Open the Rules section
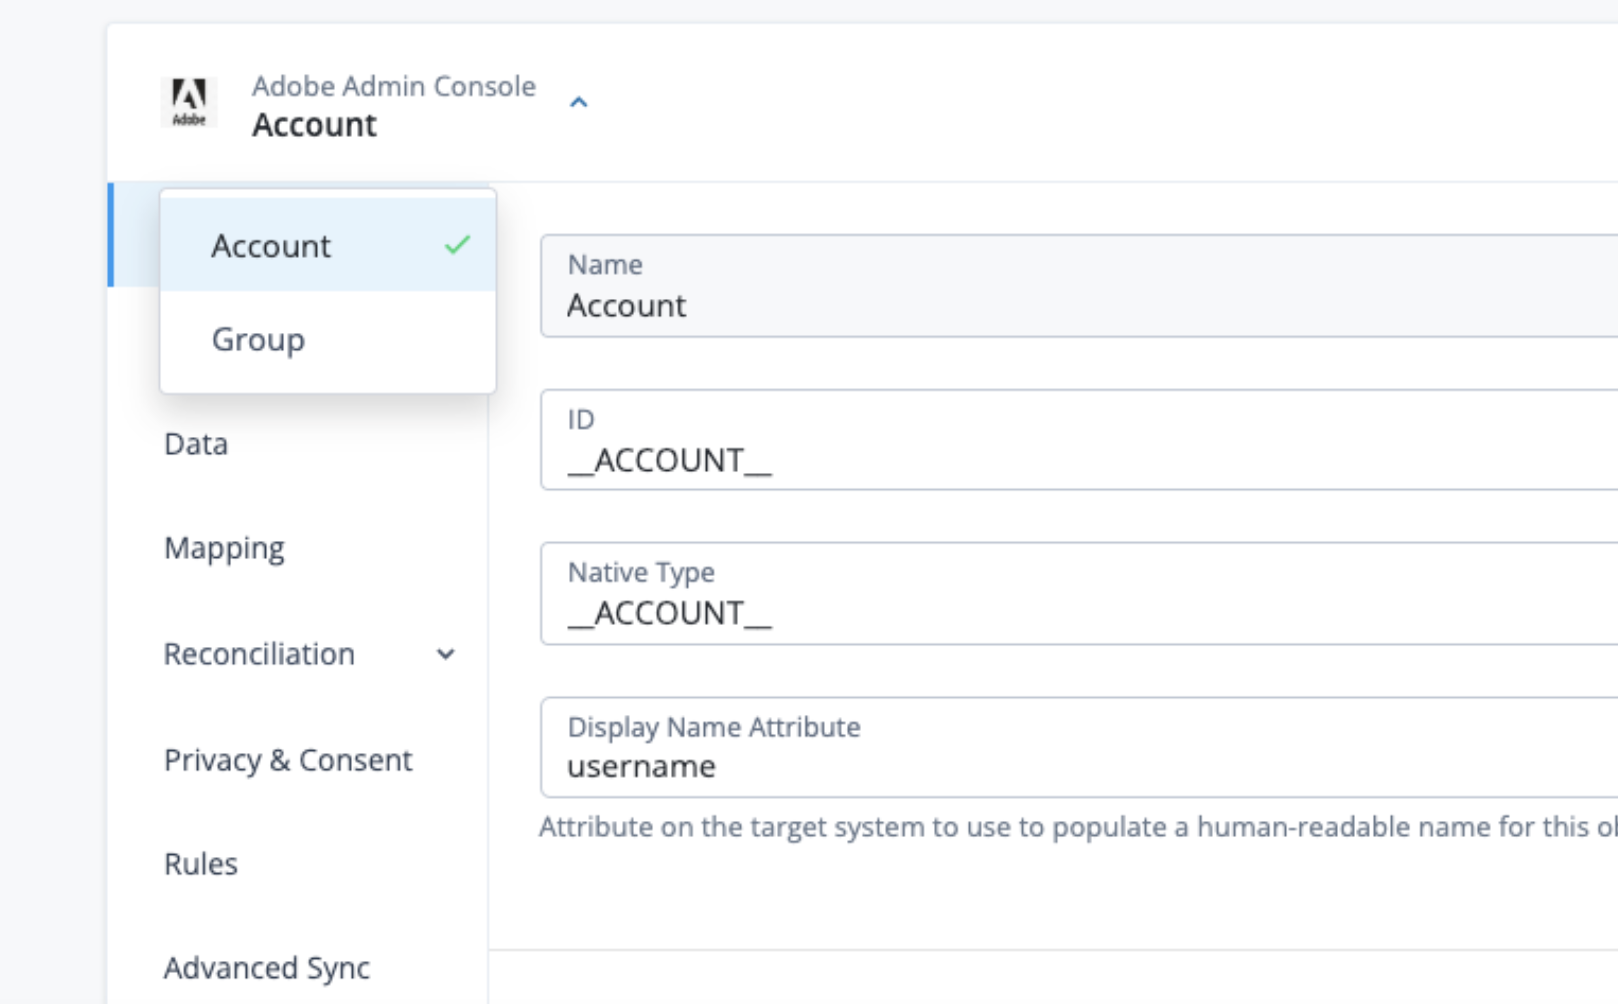The width and height of the screenshot is (1618, 1004). tap(200, 863)
